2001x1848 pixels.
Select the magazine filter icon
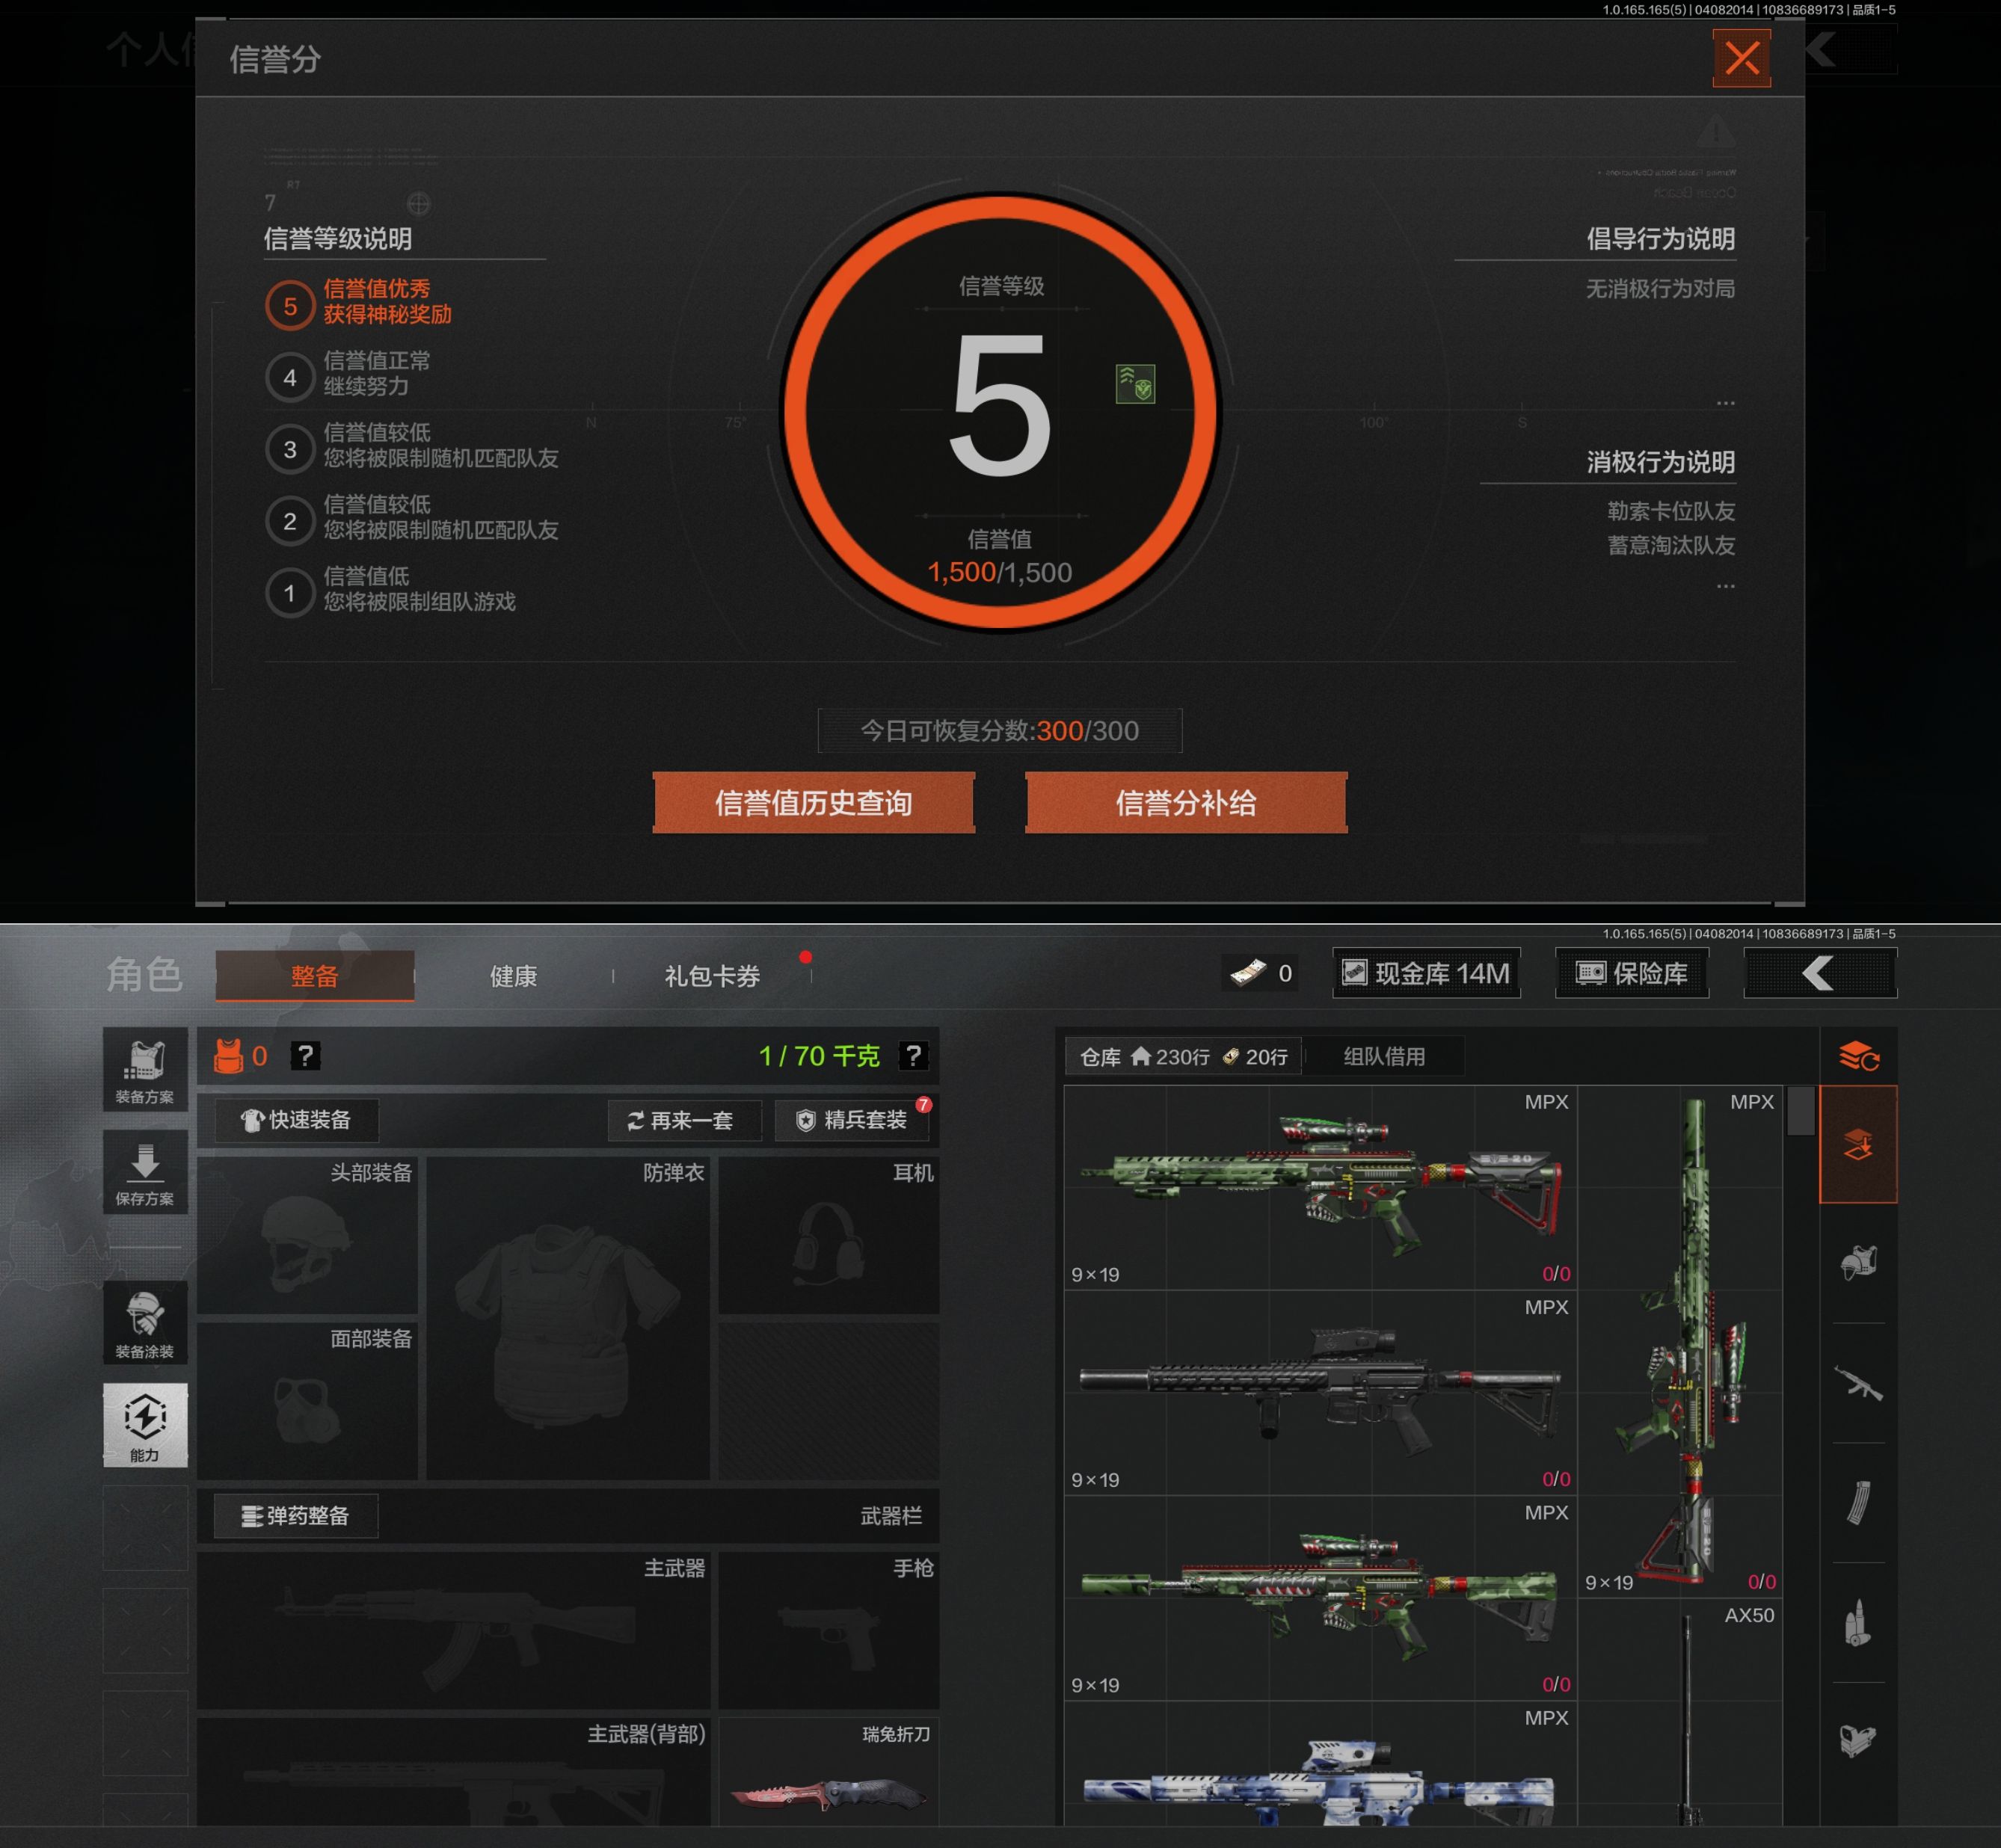pyautogui.click(x=1858, y=1502)
